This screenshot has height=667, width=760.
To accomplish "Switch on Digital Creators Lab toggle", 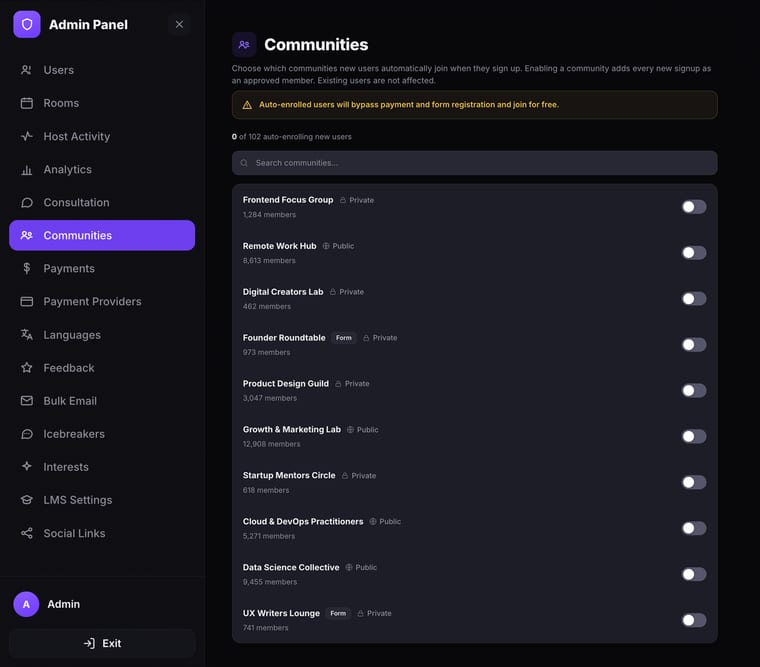I will [x=694, y=299].
